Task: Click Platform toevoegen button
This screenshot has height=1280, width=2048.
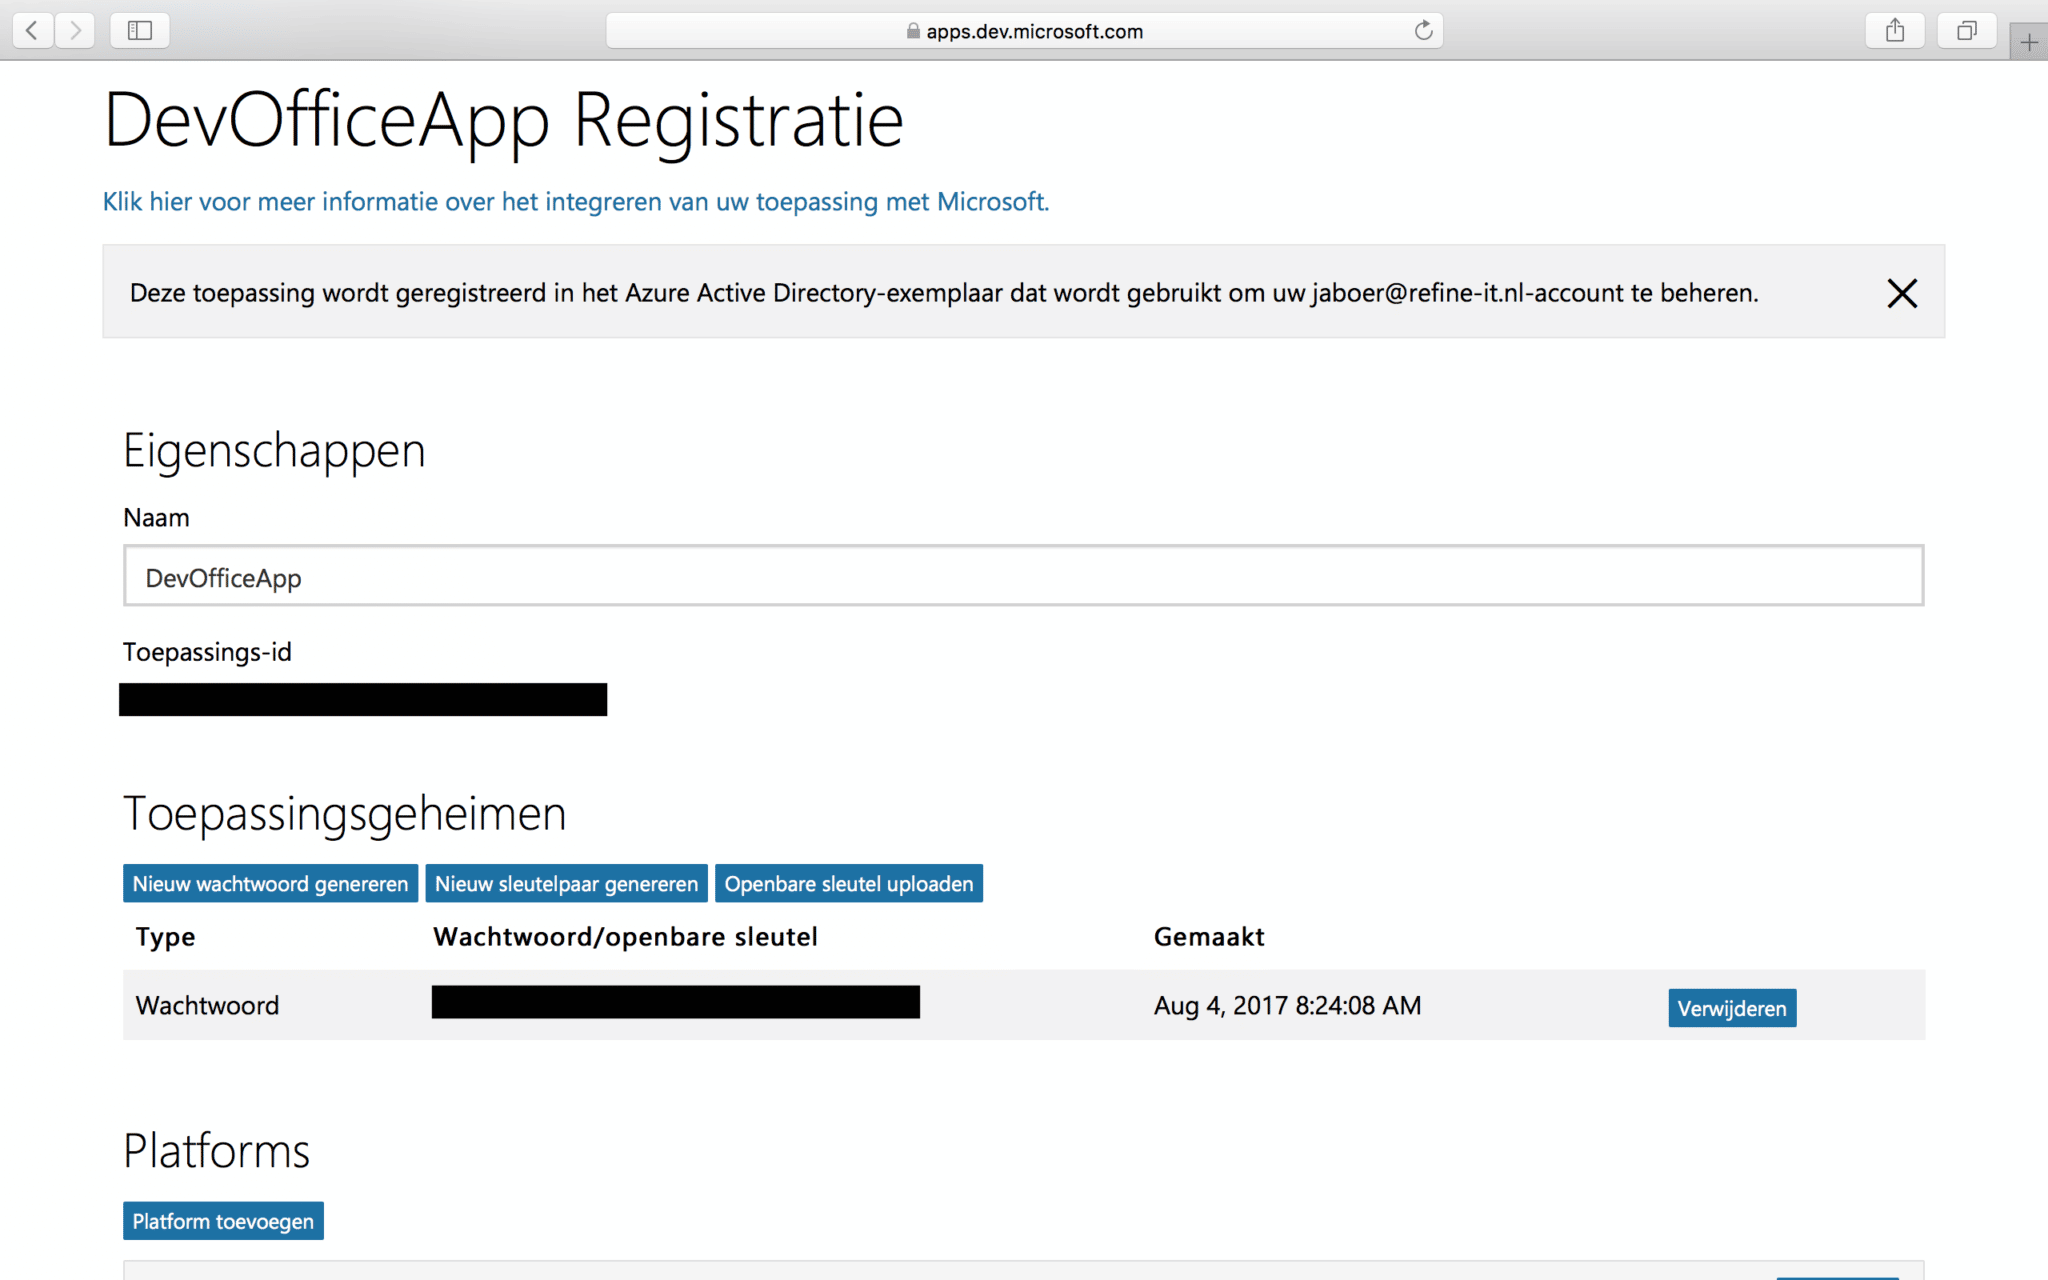Action: click(223, 1221)
